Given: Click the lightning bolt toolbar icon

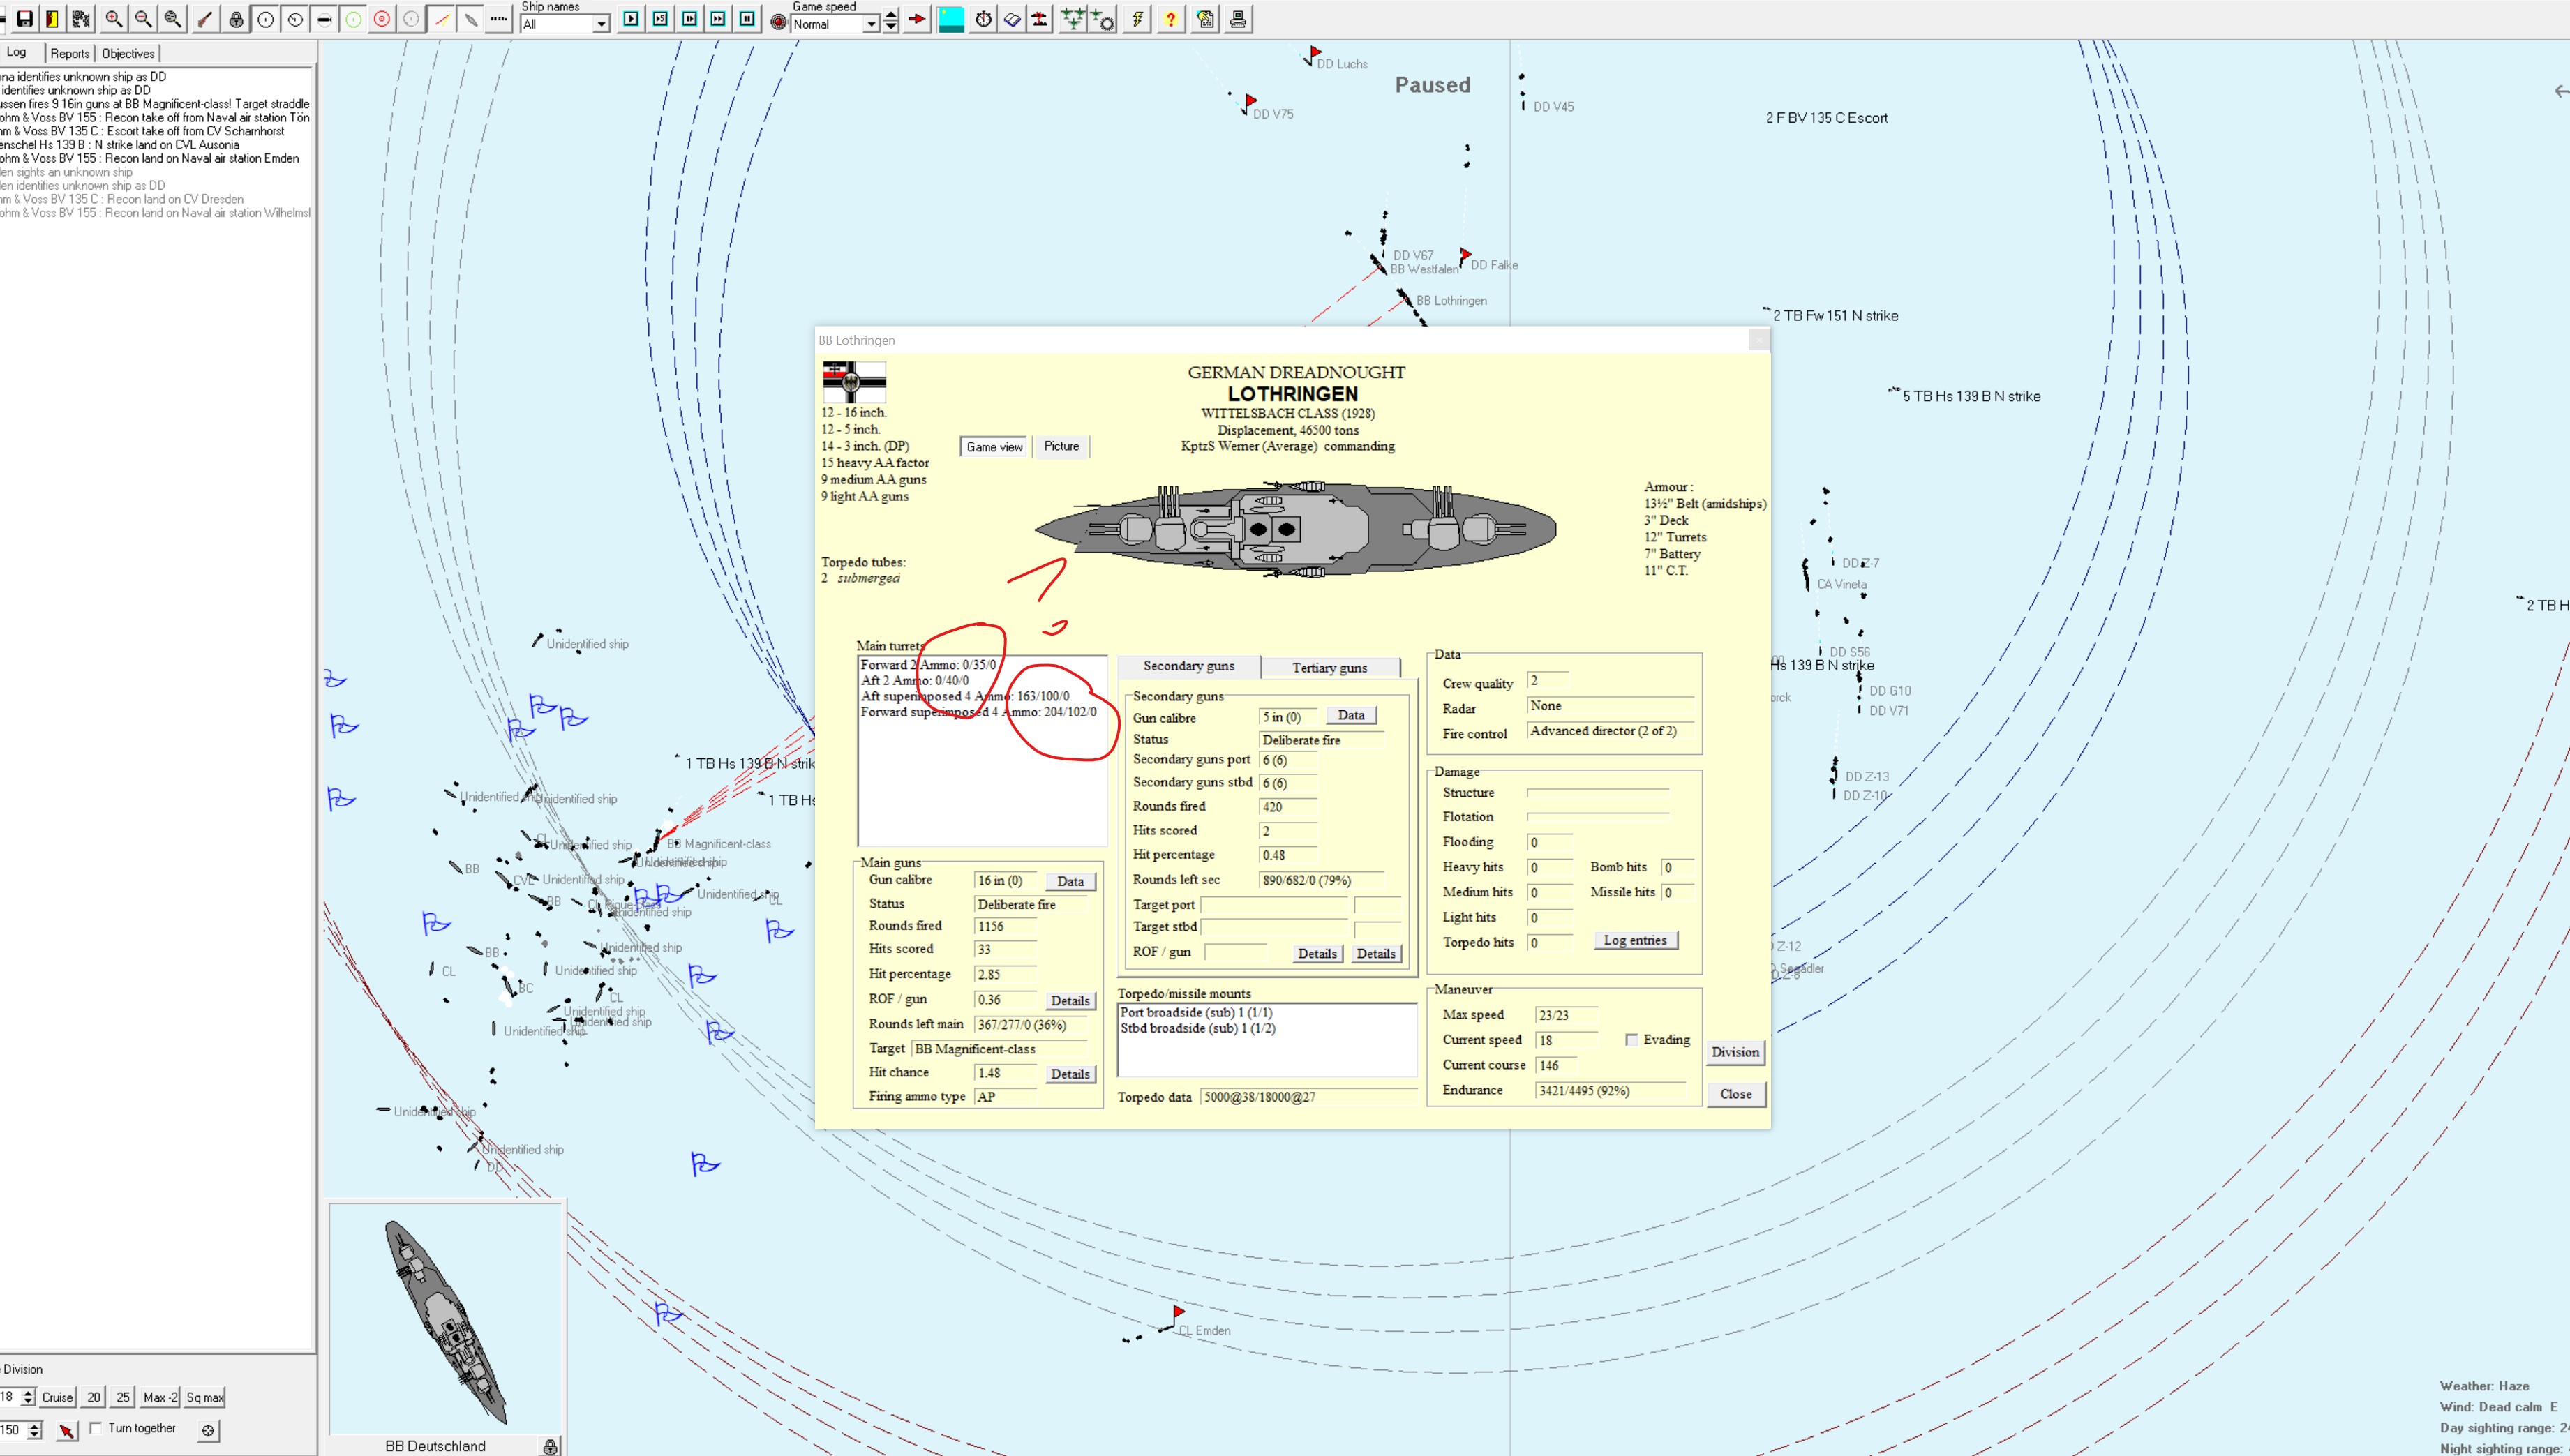Looking at the screenshot, I should coord(1137,19).
